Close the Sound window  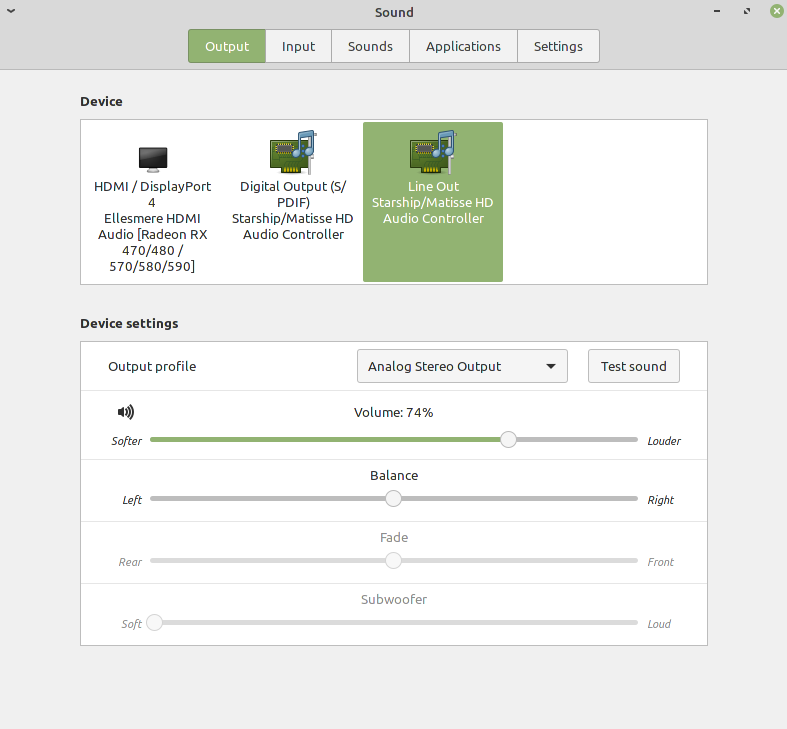[776, 11]
